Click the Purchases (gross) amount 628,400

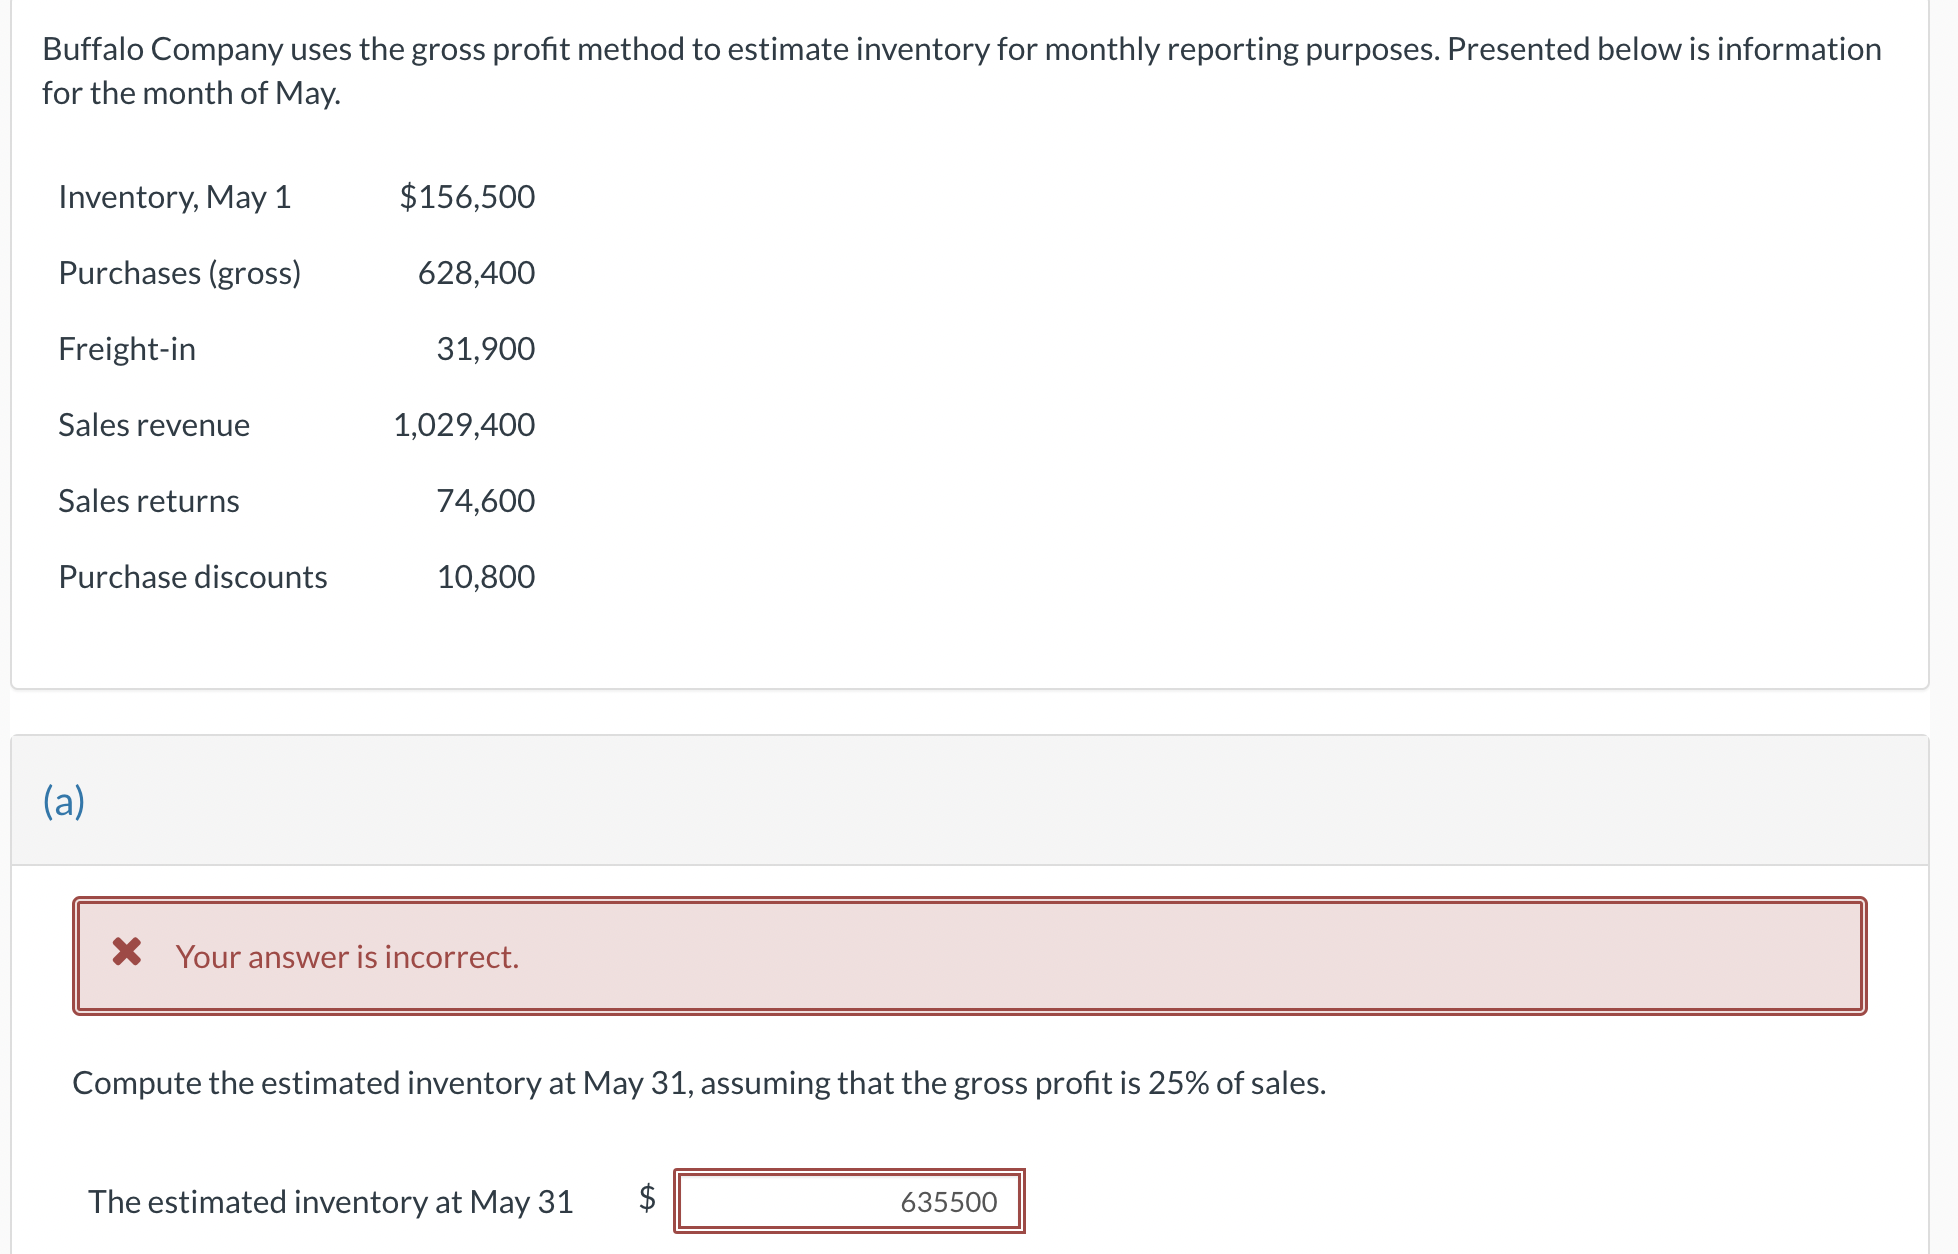tap(477, 272)
